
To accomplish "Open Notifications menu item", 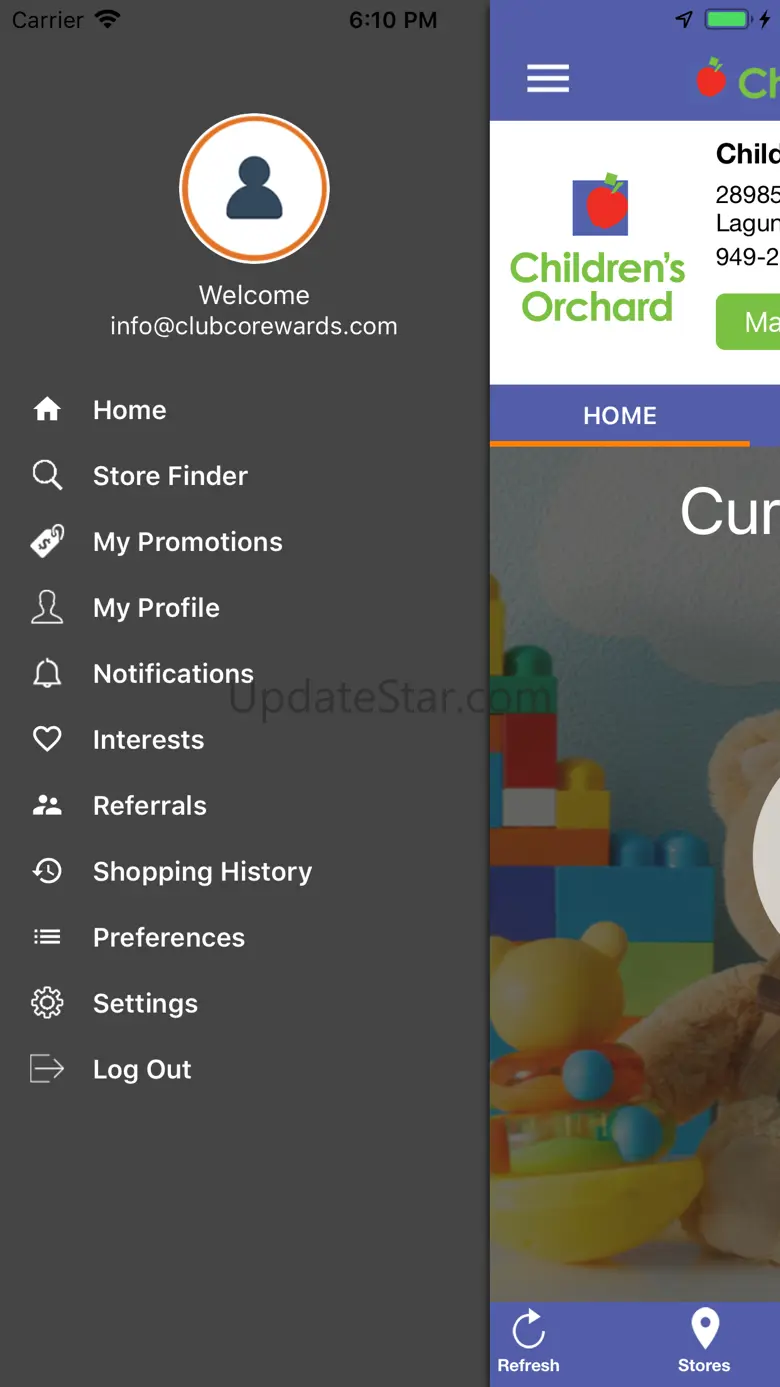I will (x=173, y=673).
